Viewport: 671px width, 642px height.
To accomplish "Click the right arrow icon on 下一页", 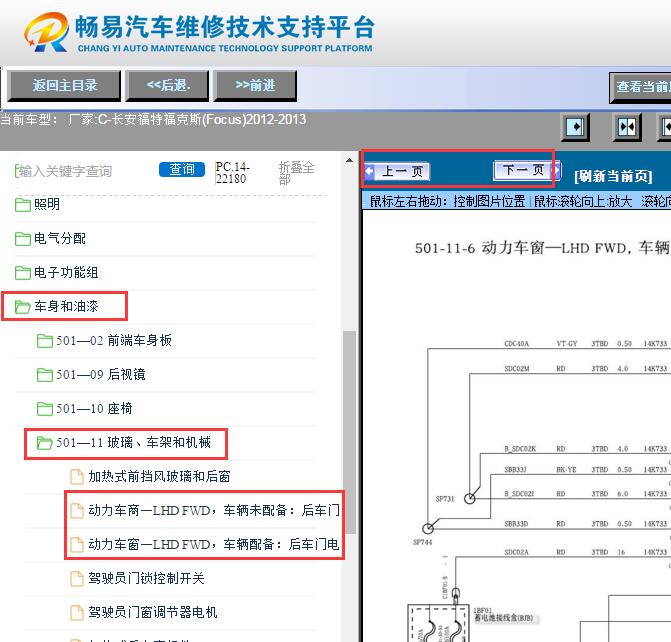I will 557,170.
